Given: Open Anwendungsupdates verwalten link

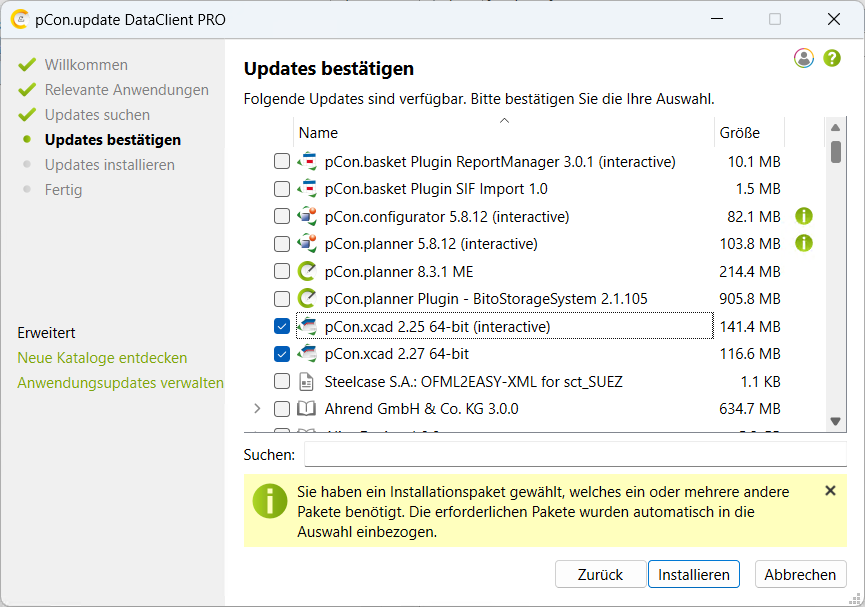Looking at the screenshot, I should pos(120,382).
